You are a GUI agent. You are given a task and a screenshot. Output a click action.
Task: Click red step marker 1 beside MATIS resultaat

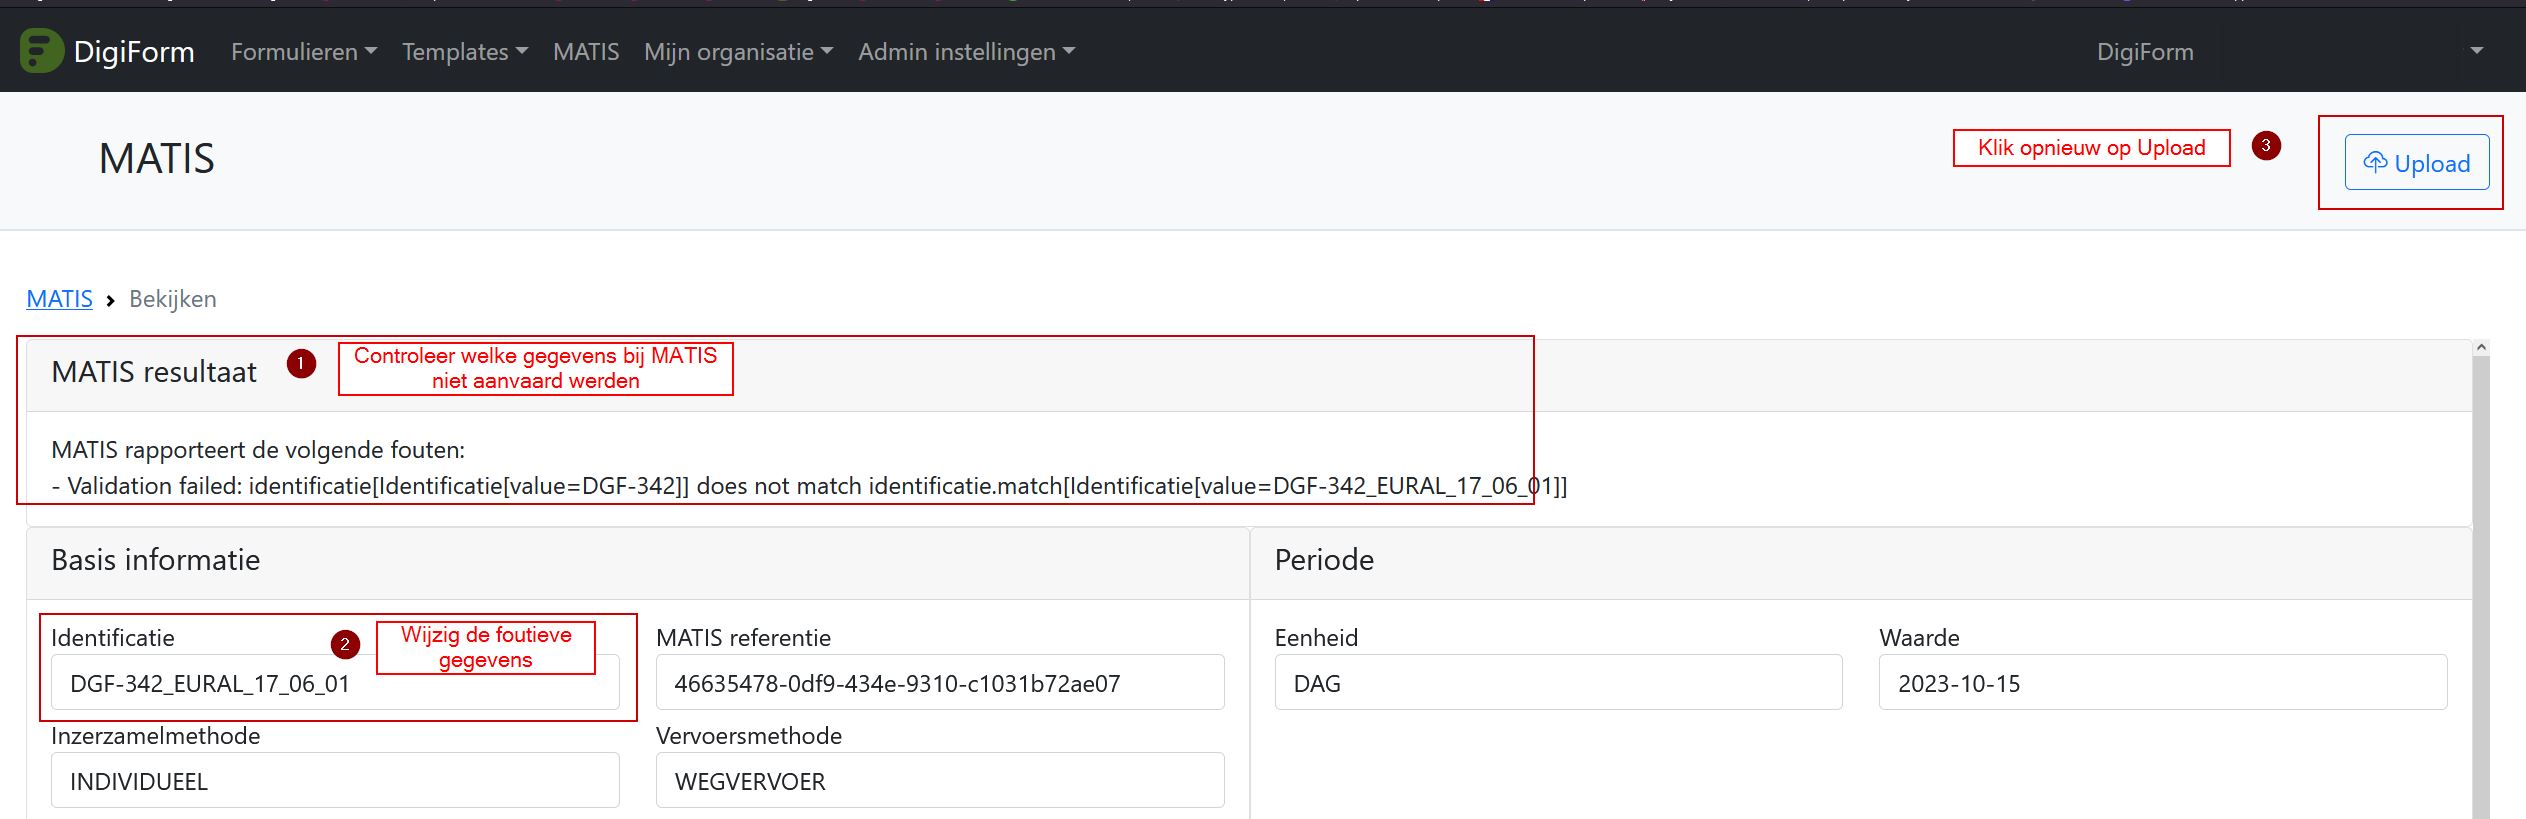[301, 364]
